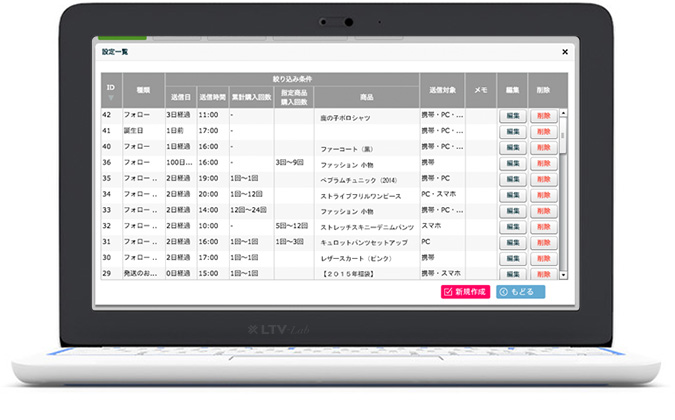The height and width of the screenshot is (420, 675).
Task: Select product ペプラムチュニック (2014) cell
Action: tap(367, 180)
